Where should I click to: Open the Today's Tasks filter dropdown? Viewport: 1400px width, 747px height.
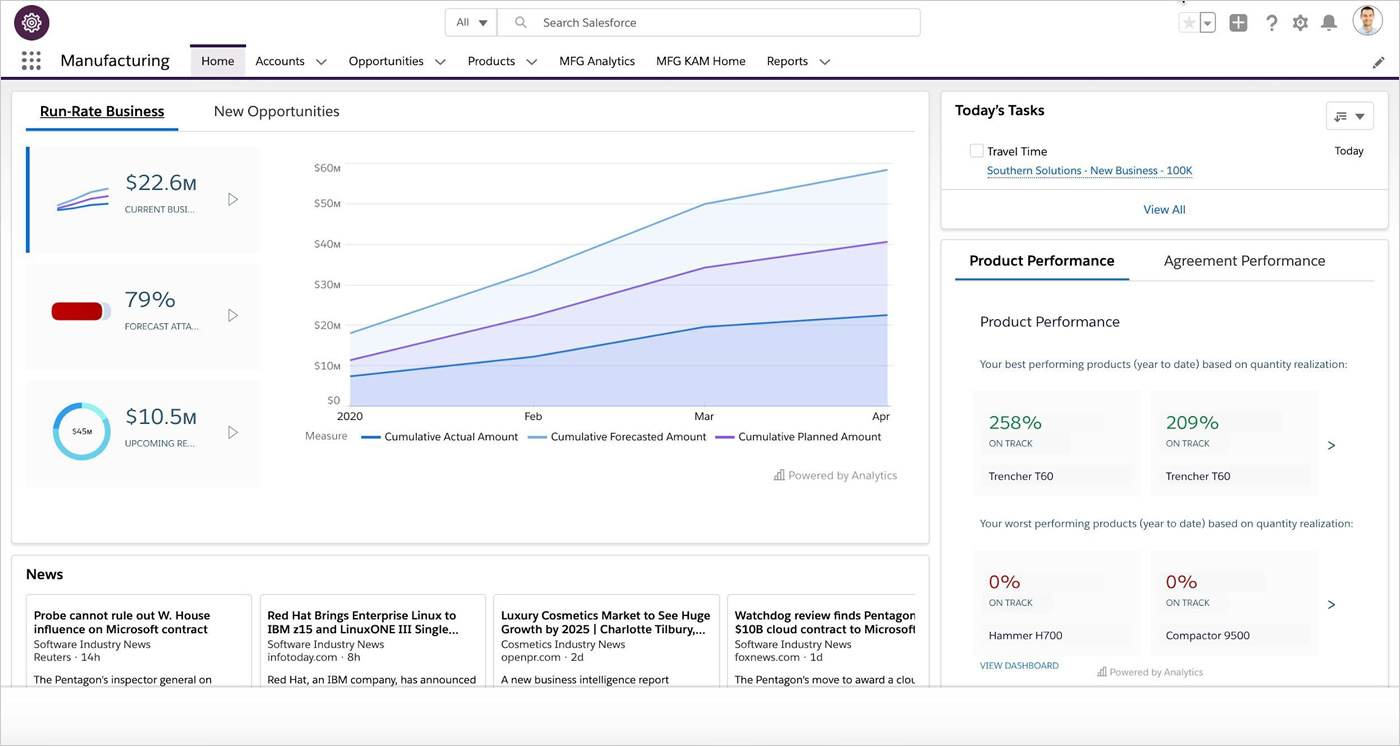tap(1349, 116)
